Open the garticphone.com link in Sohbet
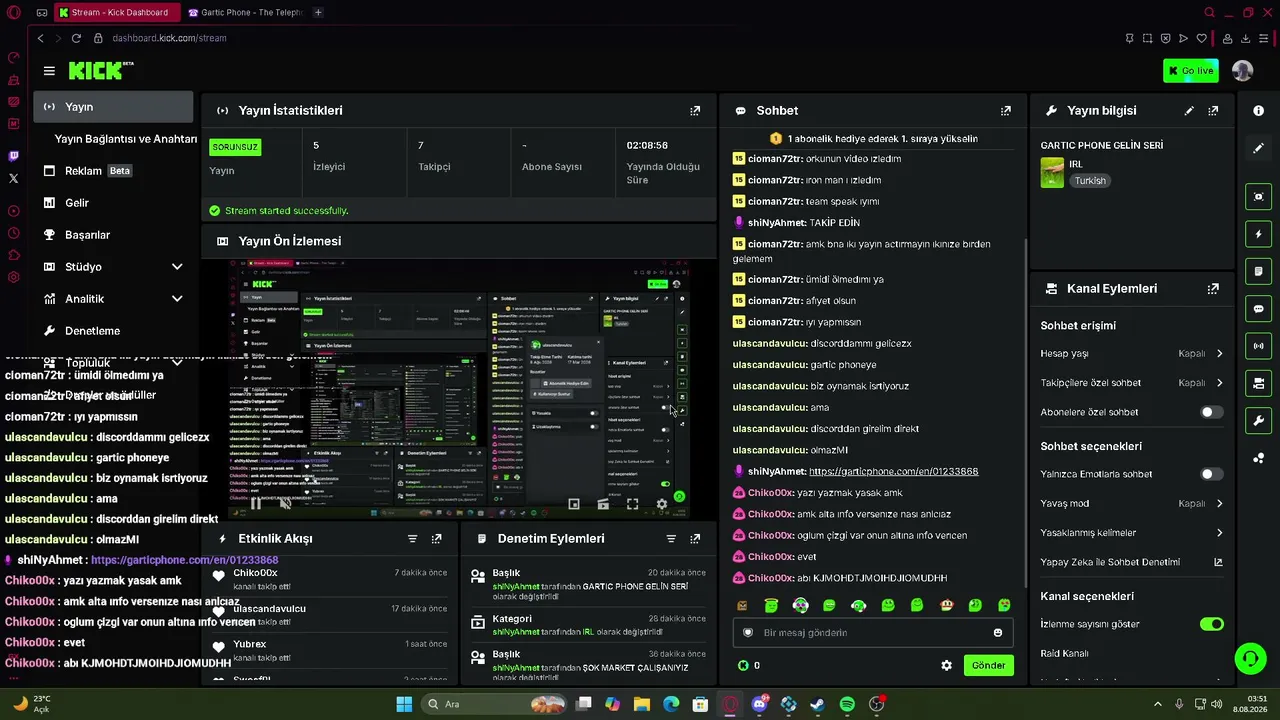The image size is (1280, 720). pos(893,472)
